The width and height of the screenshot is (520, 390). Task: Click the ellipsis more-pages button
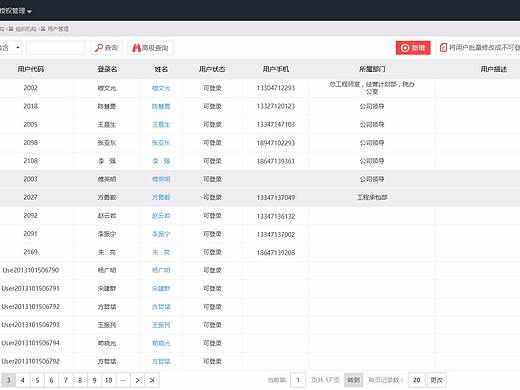pos(123,380)
